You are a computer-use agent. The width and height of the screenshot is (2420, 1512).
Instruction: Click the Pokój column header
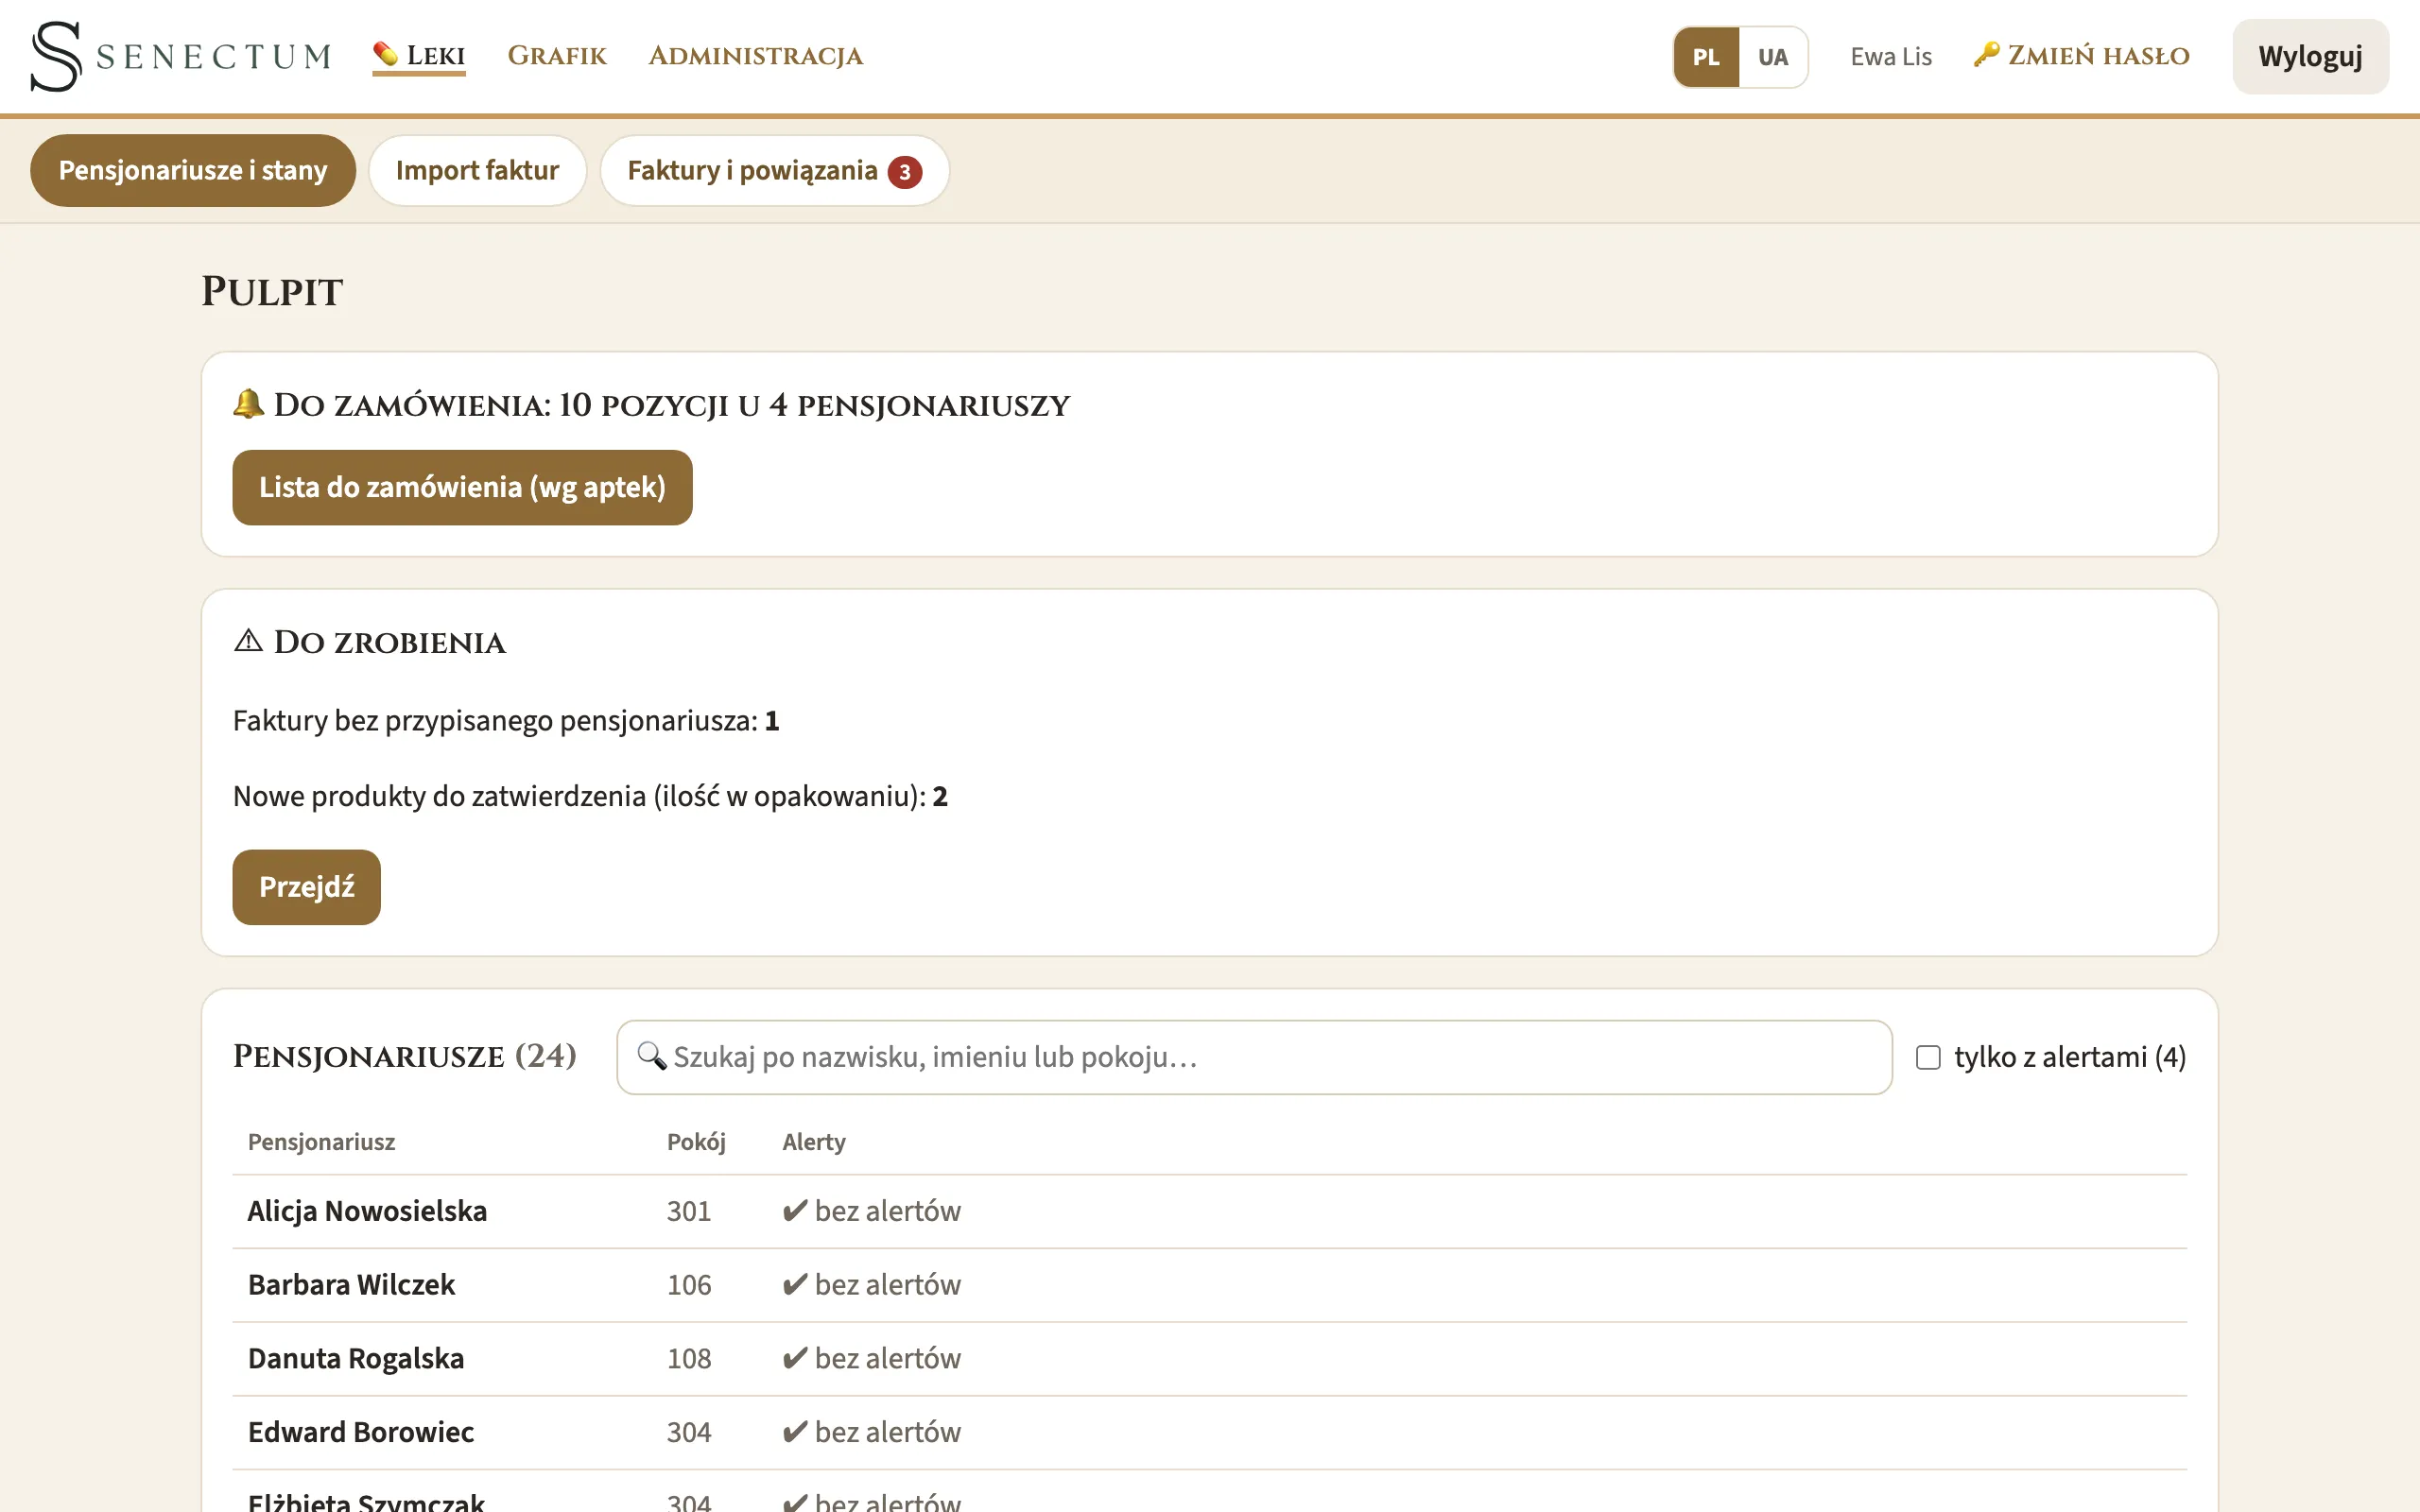click(x=696, y=1142)
